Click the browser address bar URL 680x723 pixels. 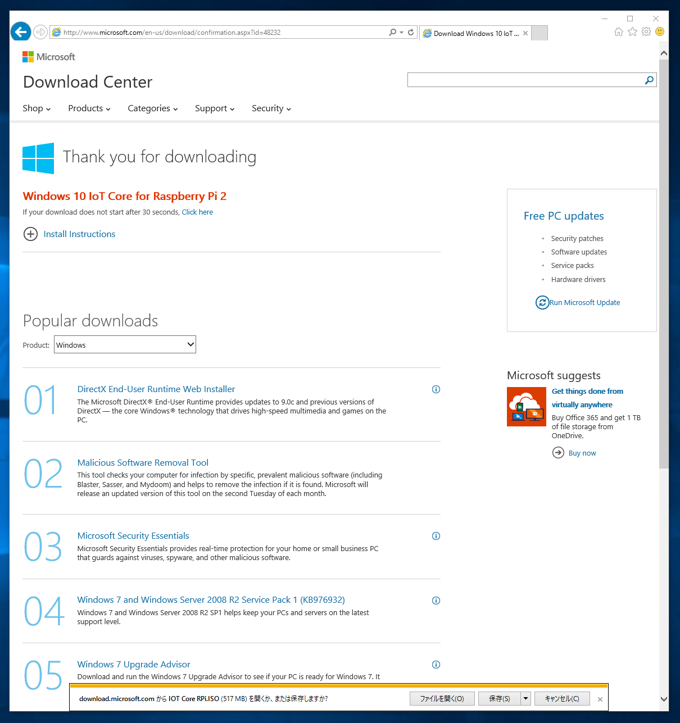tap(172, 32)
